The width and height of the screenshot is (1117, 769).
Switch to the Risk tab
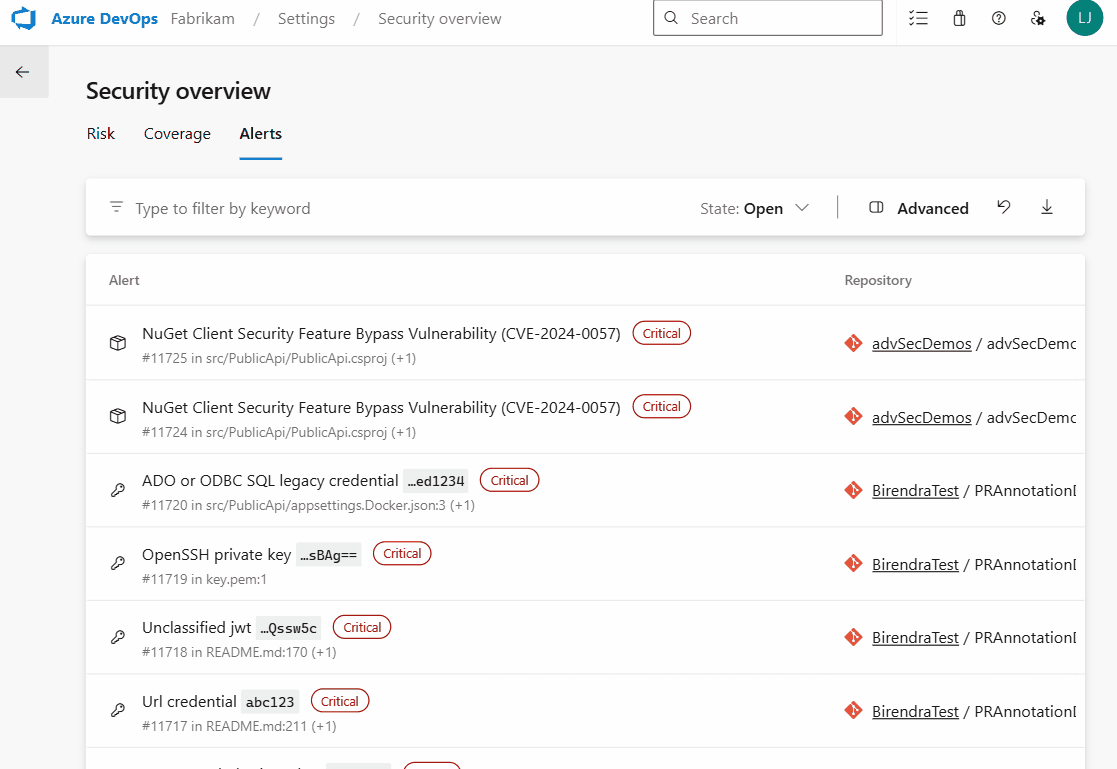click(x=100, y=133)
